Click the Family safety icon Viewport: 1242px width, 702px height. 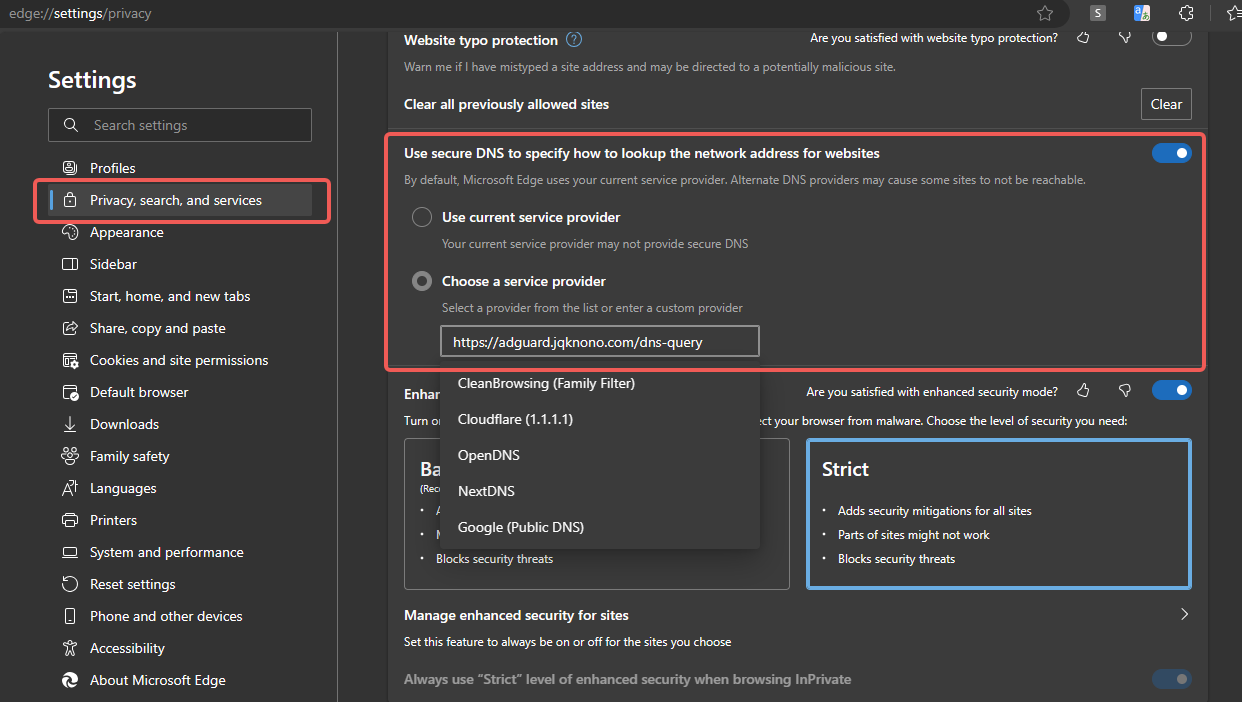click(70, 456)
